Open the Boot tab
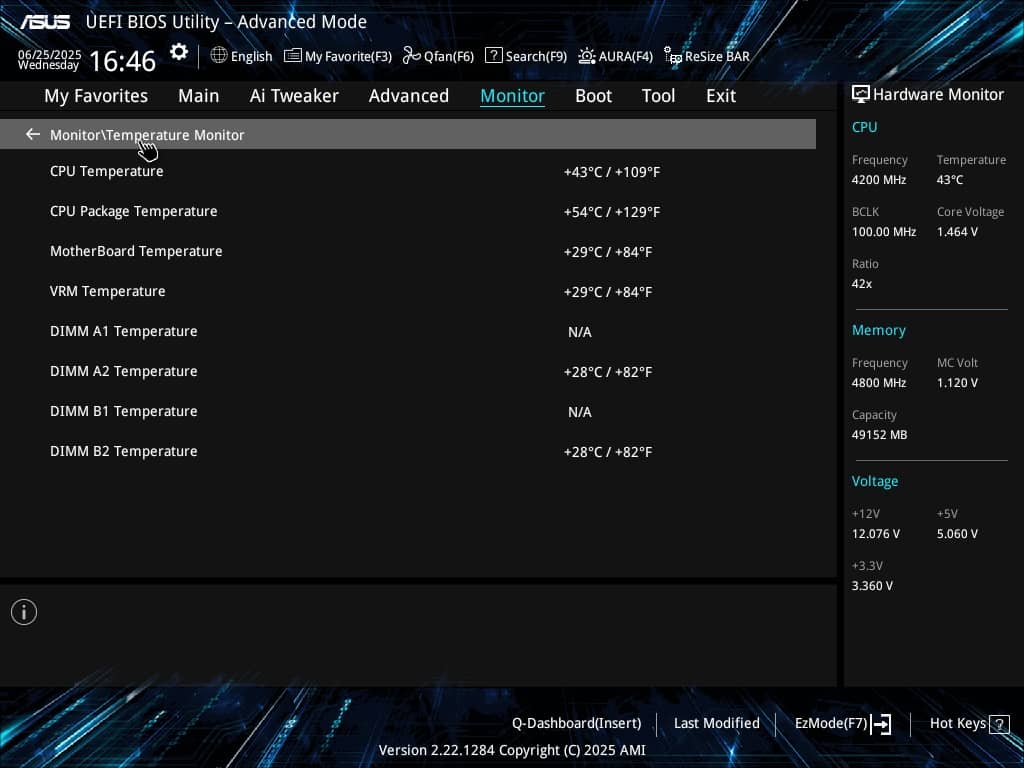The image size is (1024, 768). point(594,96)
